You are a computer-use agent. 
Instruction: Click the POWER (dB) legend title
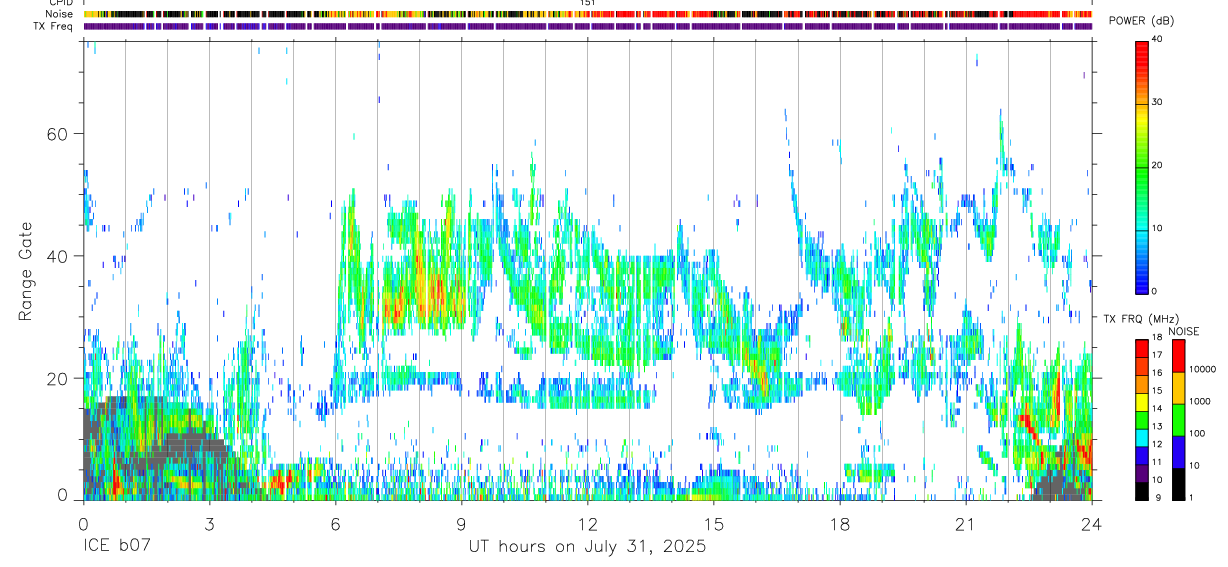pyautogui.click(x=1141, y=22)
